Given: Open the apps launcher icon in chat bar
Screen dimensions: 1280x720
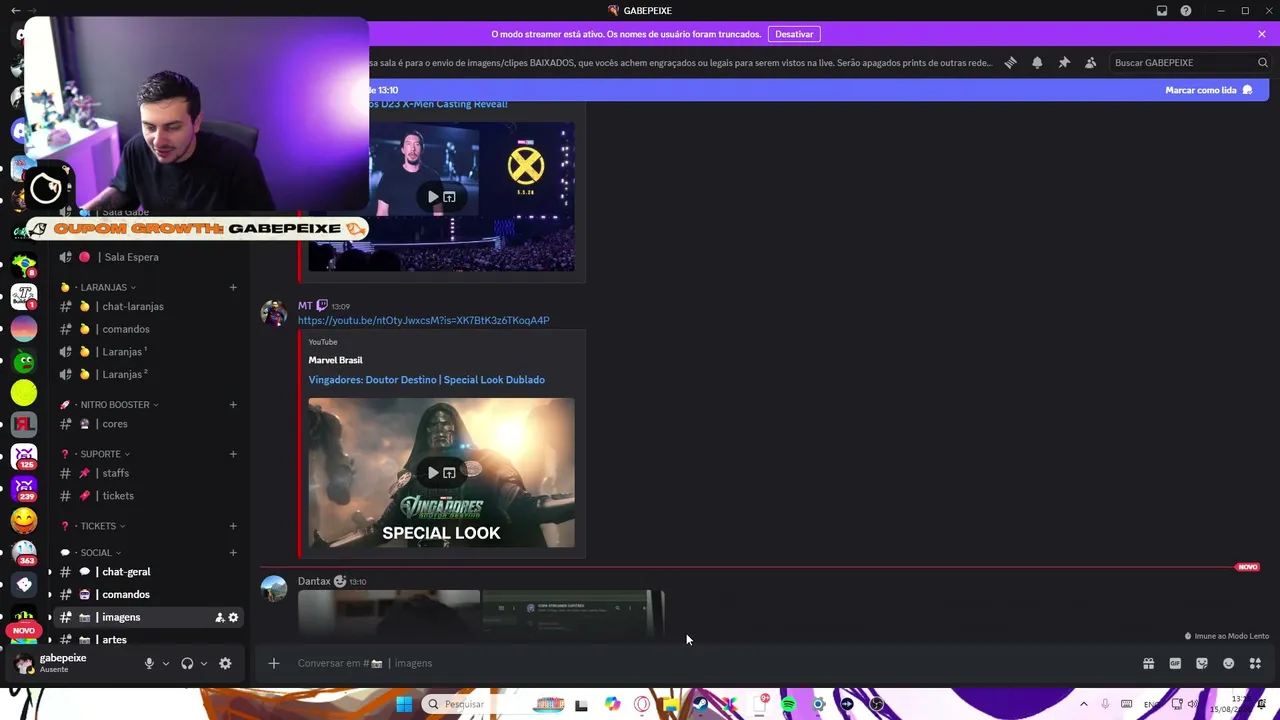Looking at the screenshot, I should [1255, 663].
